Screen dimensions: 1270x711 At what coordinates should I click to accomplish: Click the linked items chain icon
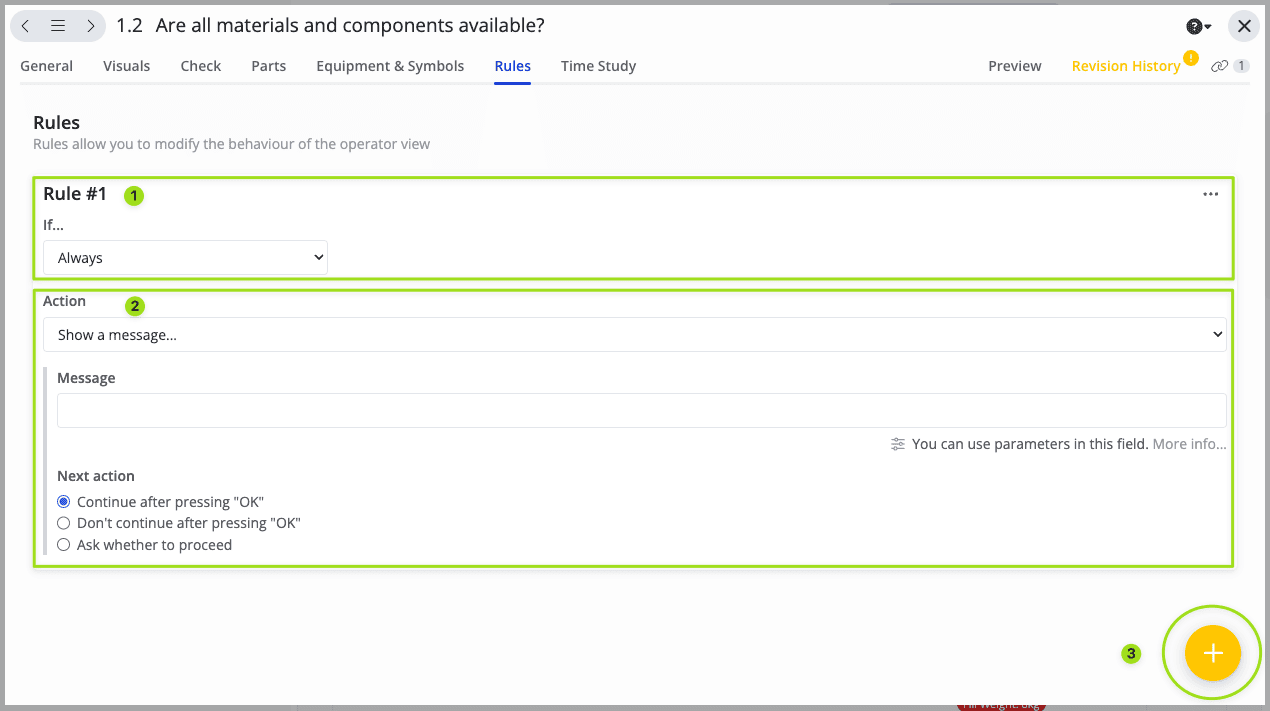click(1219, 66)
